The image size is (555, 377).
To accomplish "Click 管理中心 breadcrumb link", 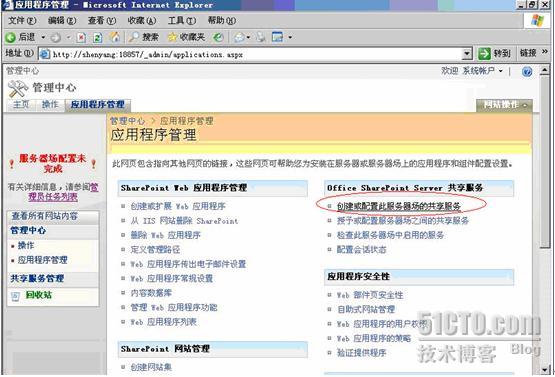I will [127, 121].
